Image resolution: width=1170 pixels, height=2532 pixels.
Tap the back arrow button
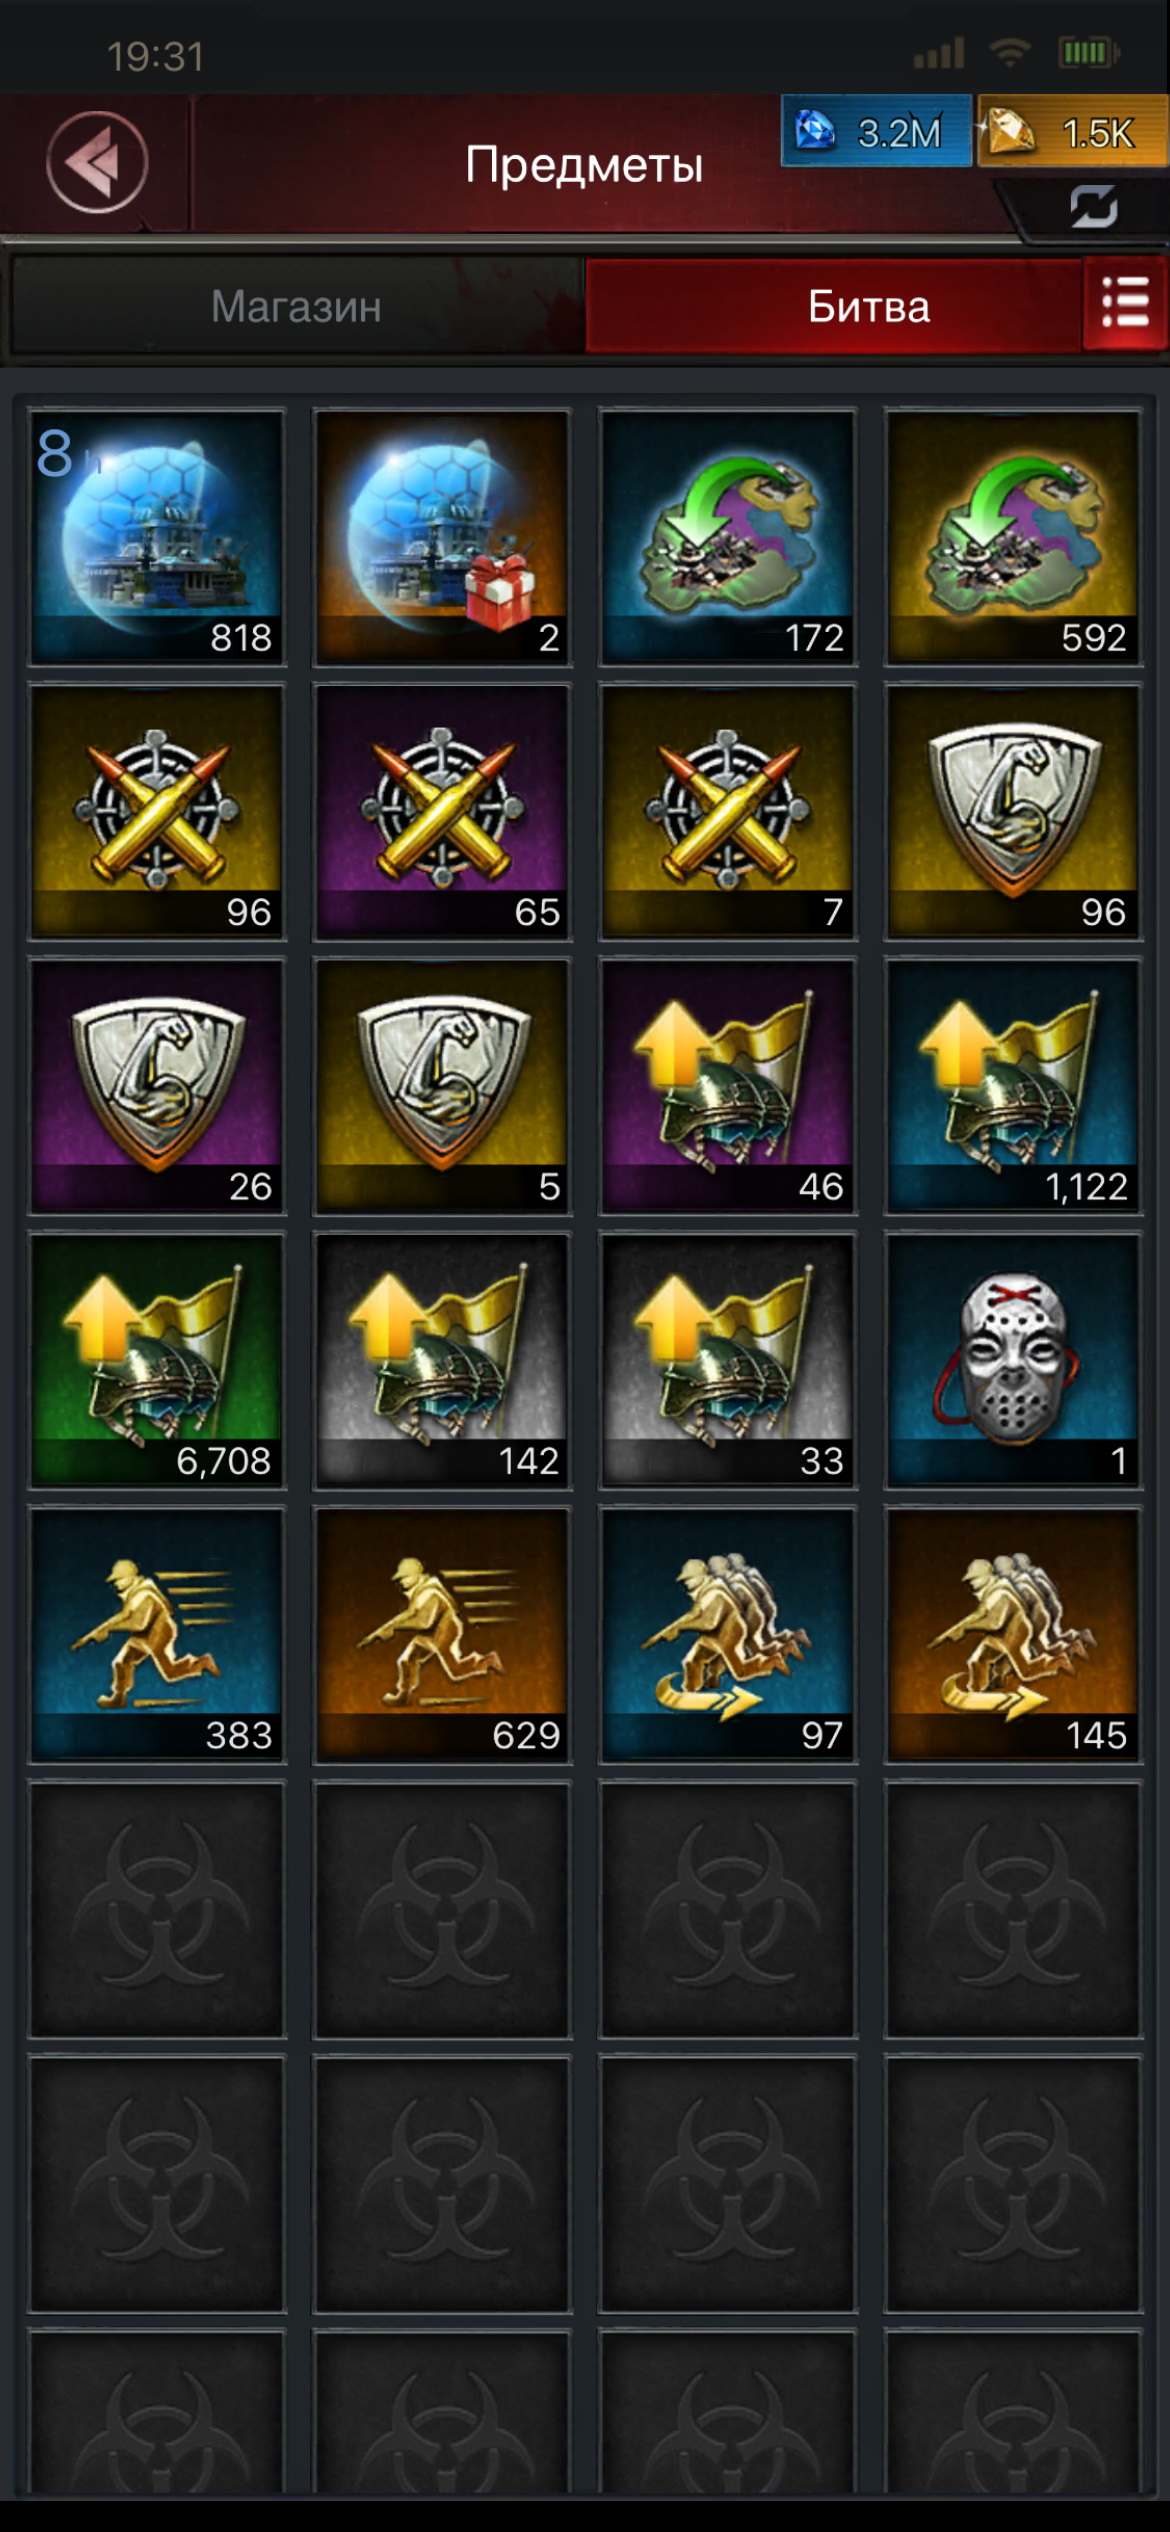click(97, 162)
